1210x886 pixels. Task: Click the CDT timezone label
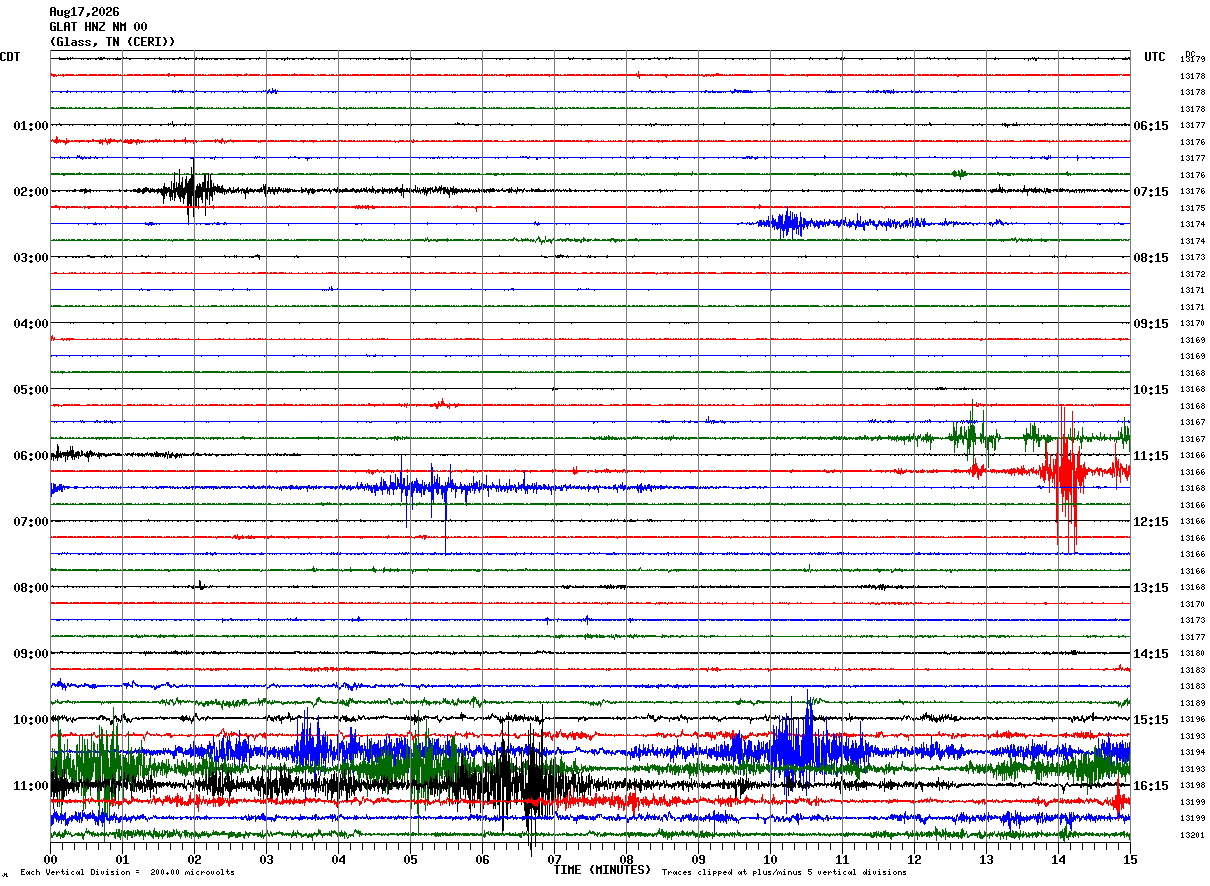[10, 57]
